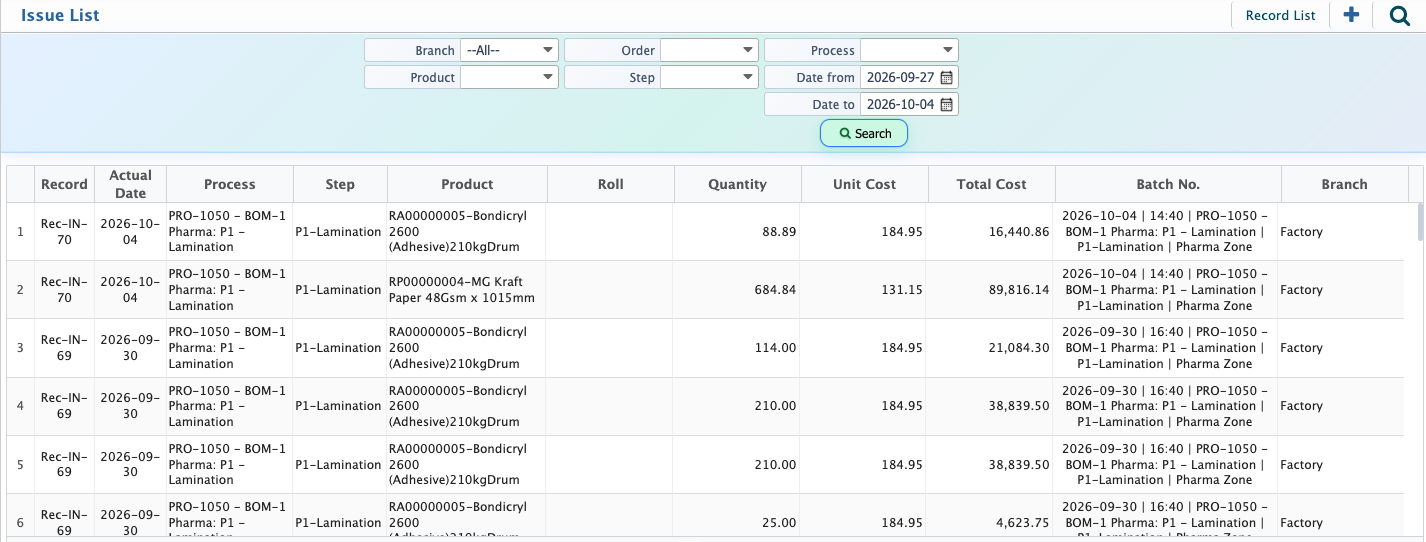Open calendar picker for Date to
Viewport: 1426px width, 542px height.
coord(947,104)
